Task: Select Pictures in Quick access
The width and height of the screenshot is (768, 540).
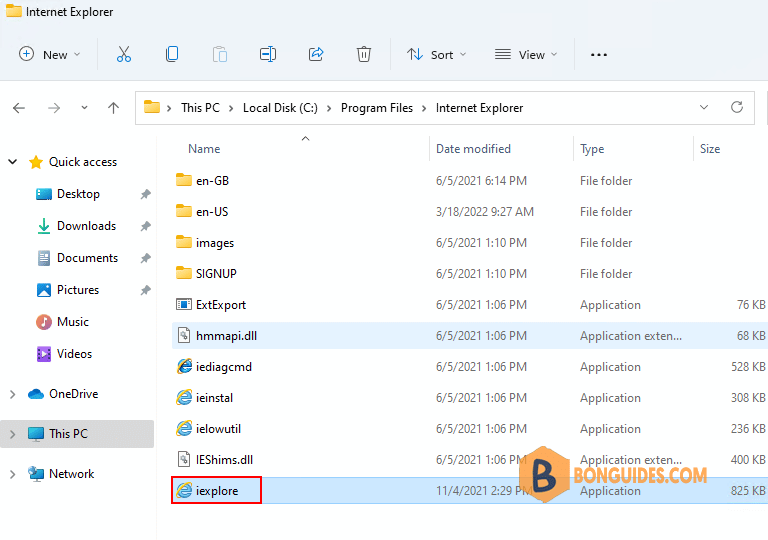Action: tap(78, 290)
